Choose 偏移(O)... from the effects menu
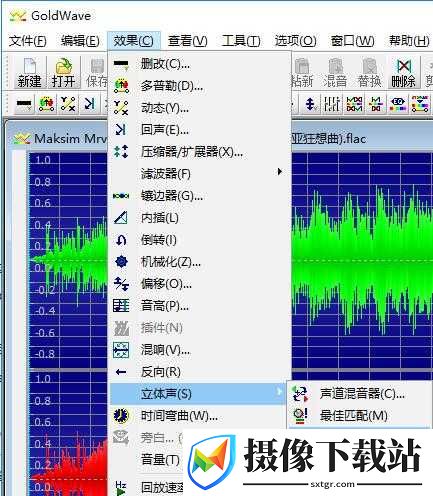Viewport: 433px width, 496px height. click(x=199, y=284)
